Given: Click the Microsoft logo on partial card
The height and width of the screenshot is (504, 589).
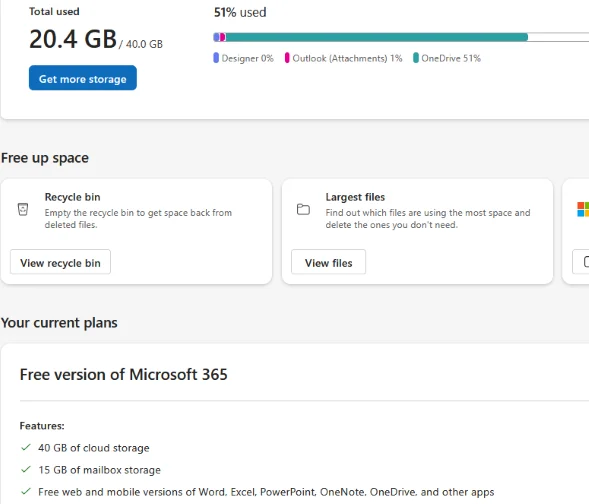Looking at the screenshot, I should pos(583,209).
